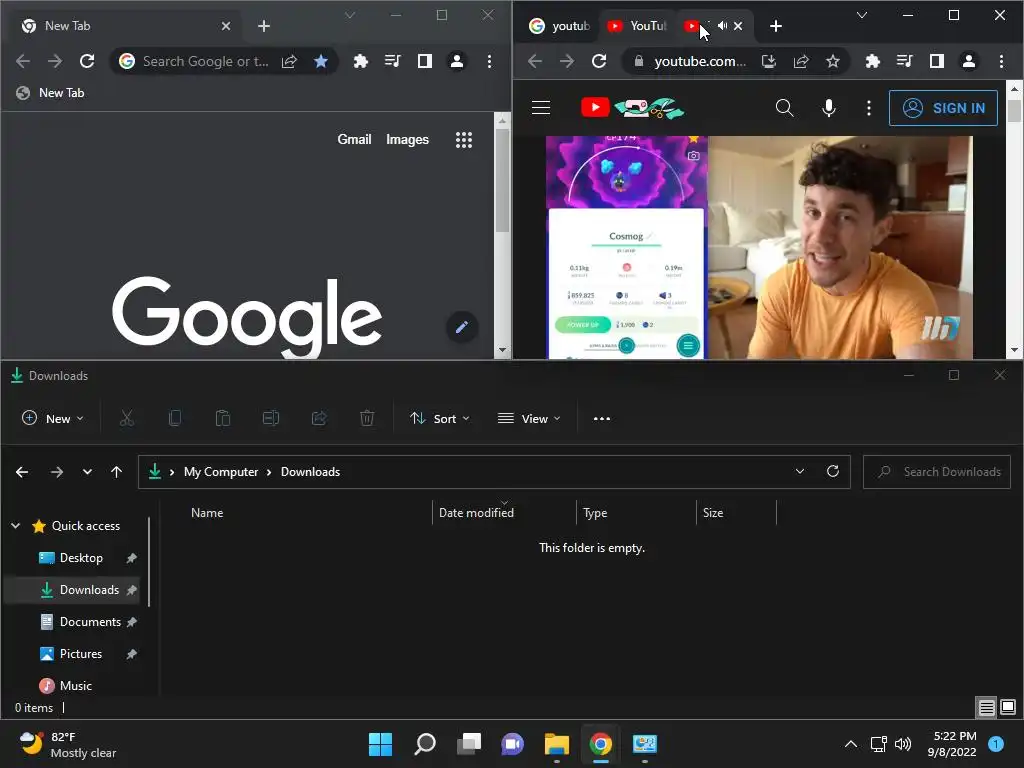Open See more ellipsis in File Explorer toolbar
This screenshot has height=768, width=1024.
[x=601, y=419]
